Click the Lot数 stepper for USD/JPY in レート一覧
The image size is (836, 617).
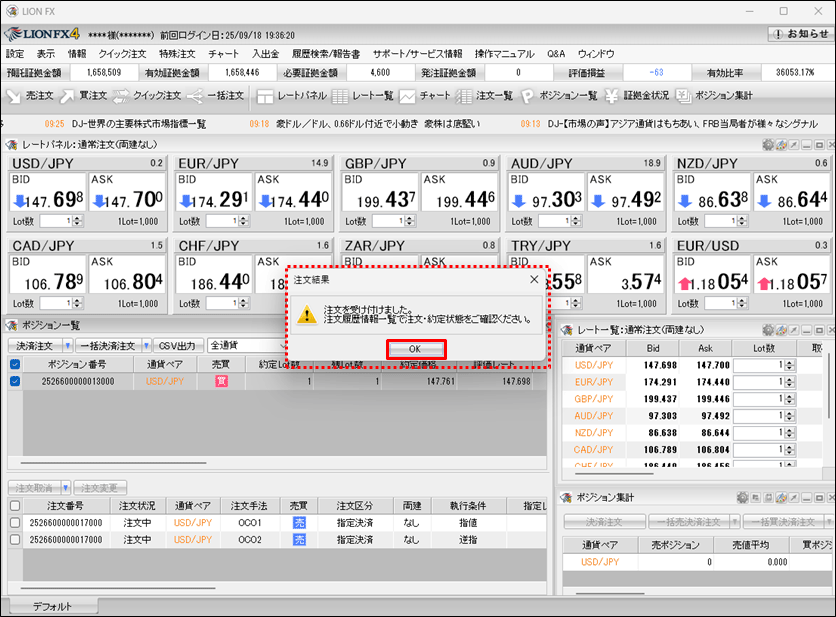click(789, 366)
